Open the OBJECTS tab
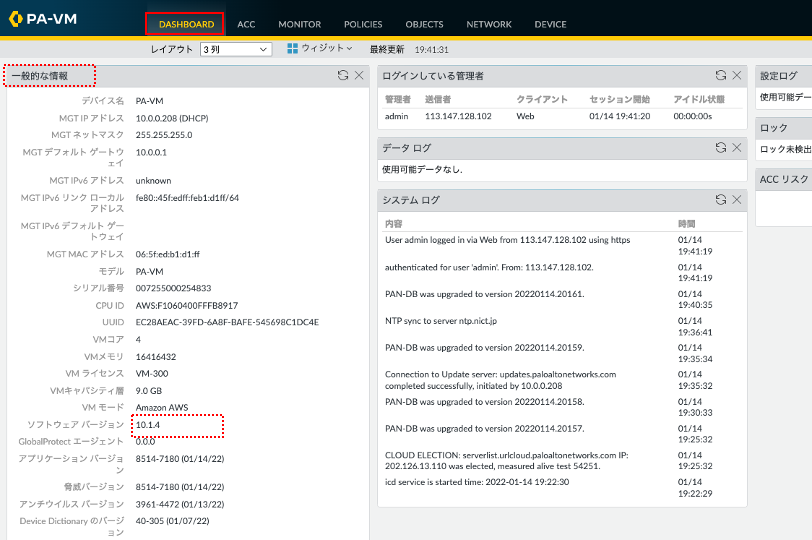The width and height of the screenshot is (812, 540). [424, 24]
